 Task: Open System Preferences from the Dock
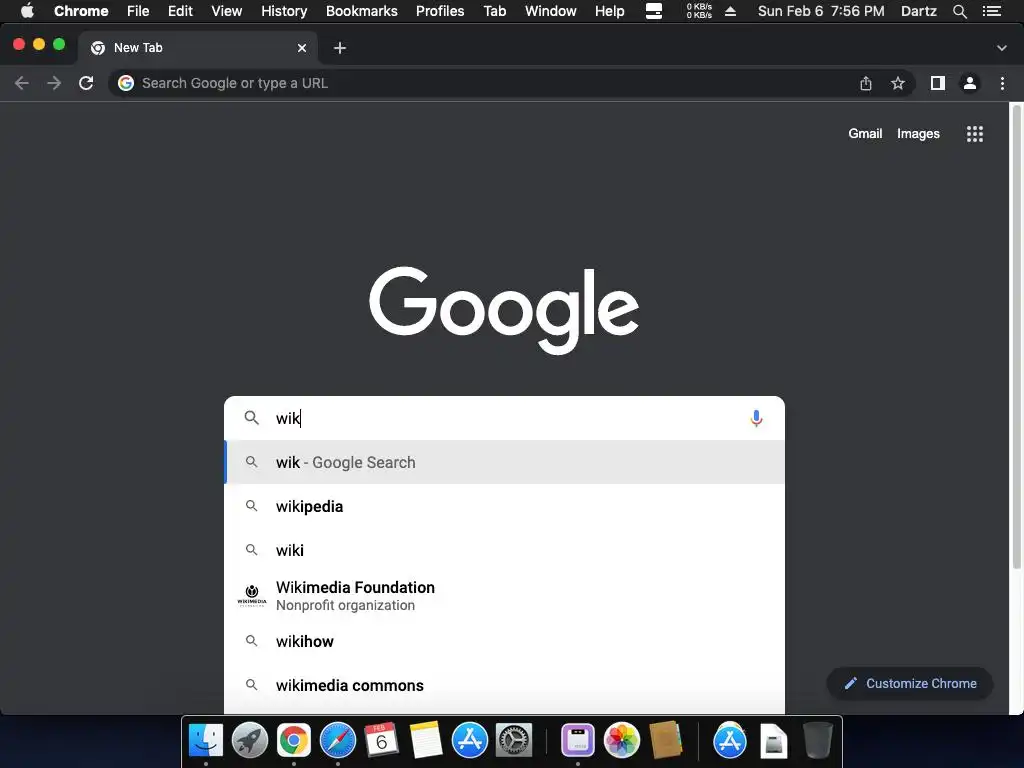514,741
